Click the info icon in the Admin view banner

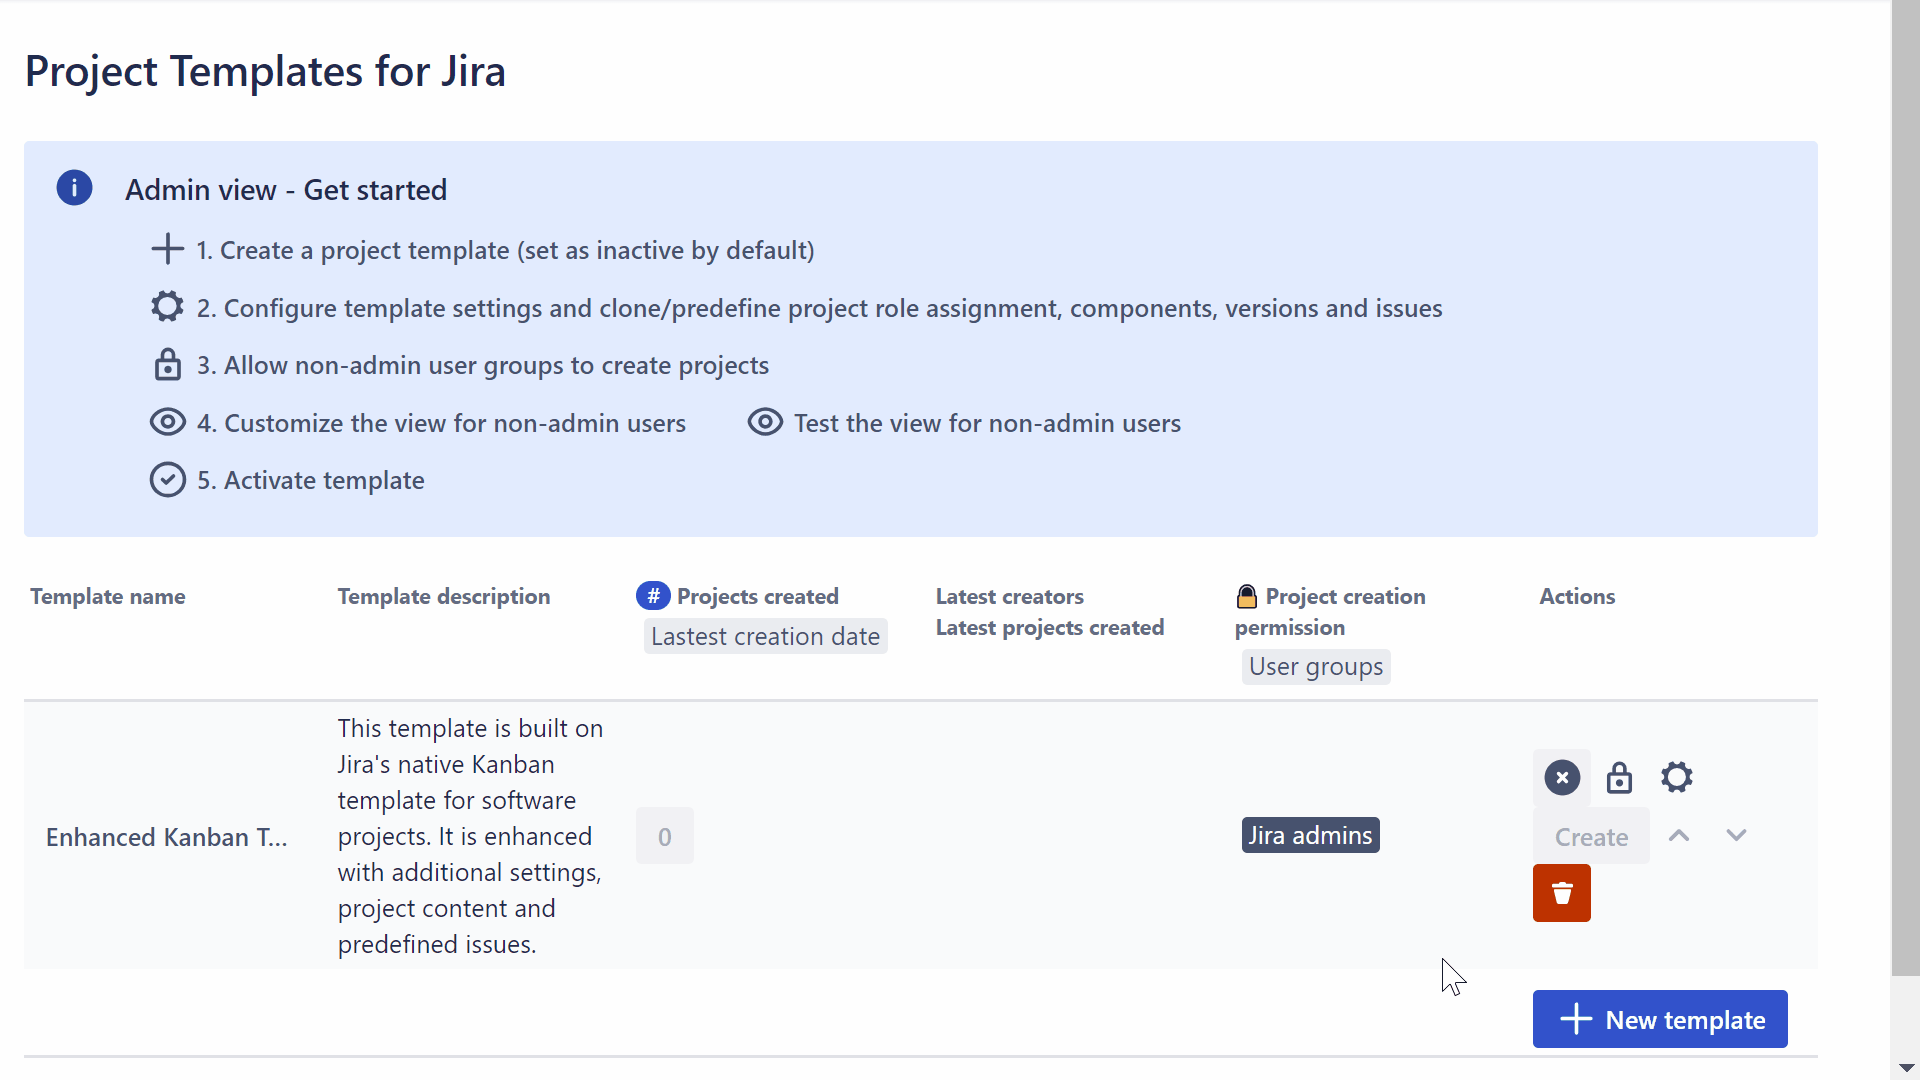[x=74, y=188]
